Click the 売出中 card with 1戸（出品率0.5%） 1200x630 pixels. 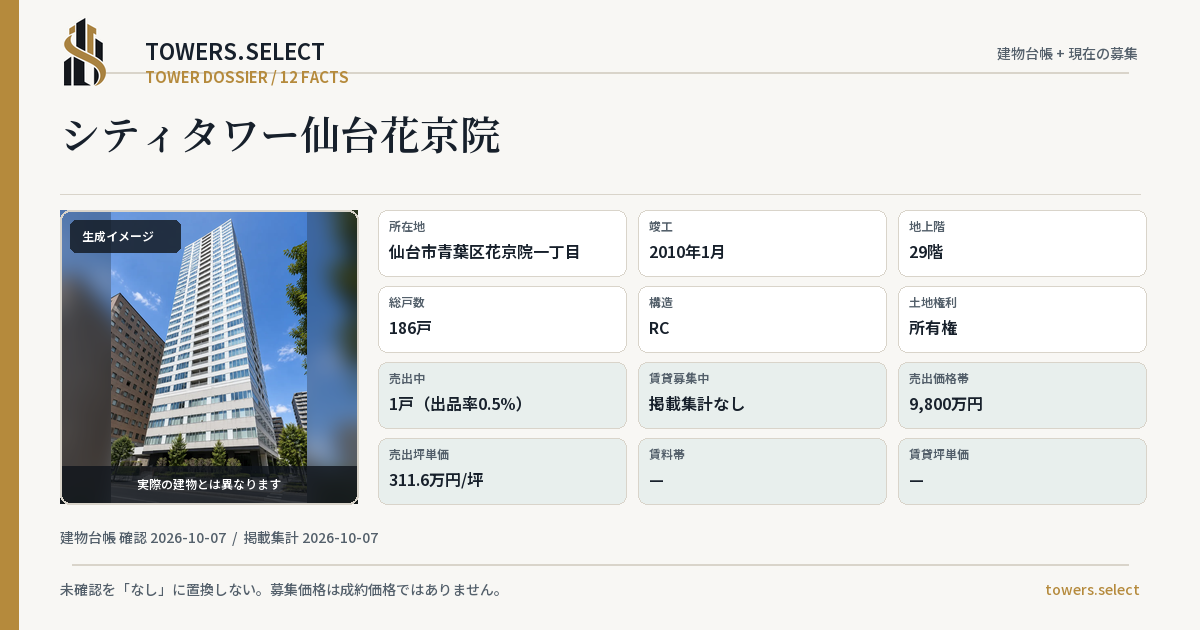click(x=502, y=395)
